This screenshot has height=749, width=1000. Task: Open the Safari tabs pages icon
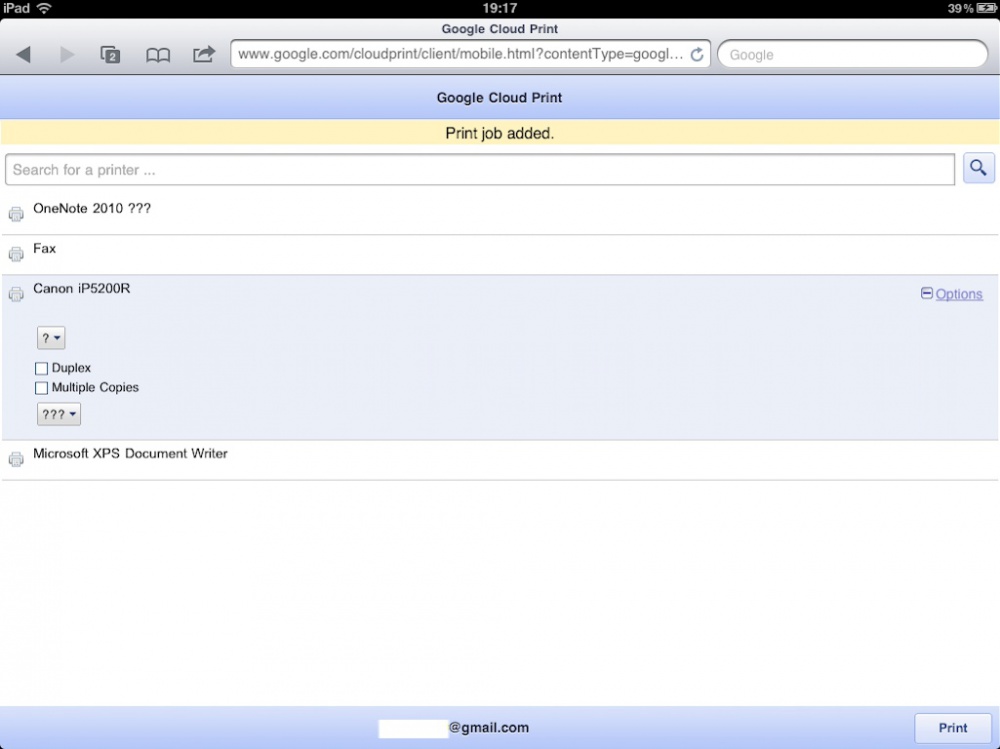tap(110, 54)
